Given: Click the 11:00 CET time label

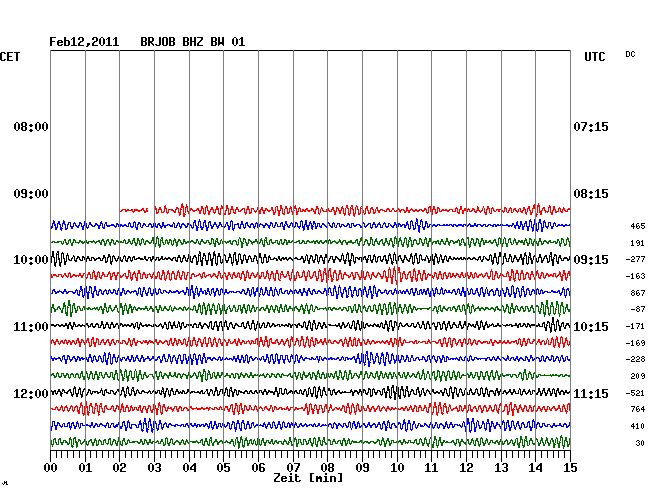Looking at the screenshot, I should coord(31,327).
